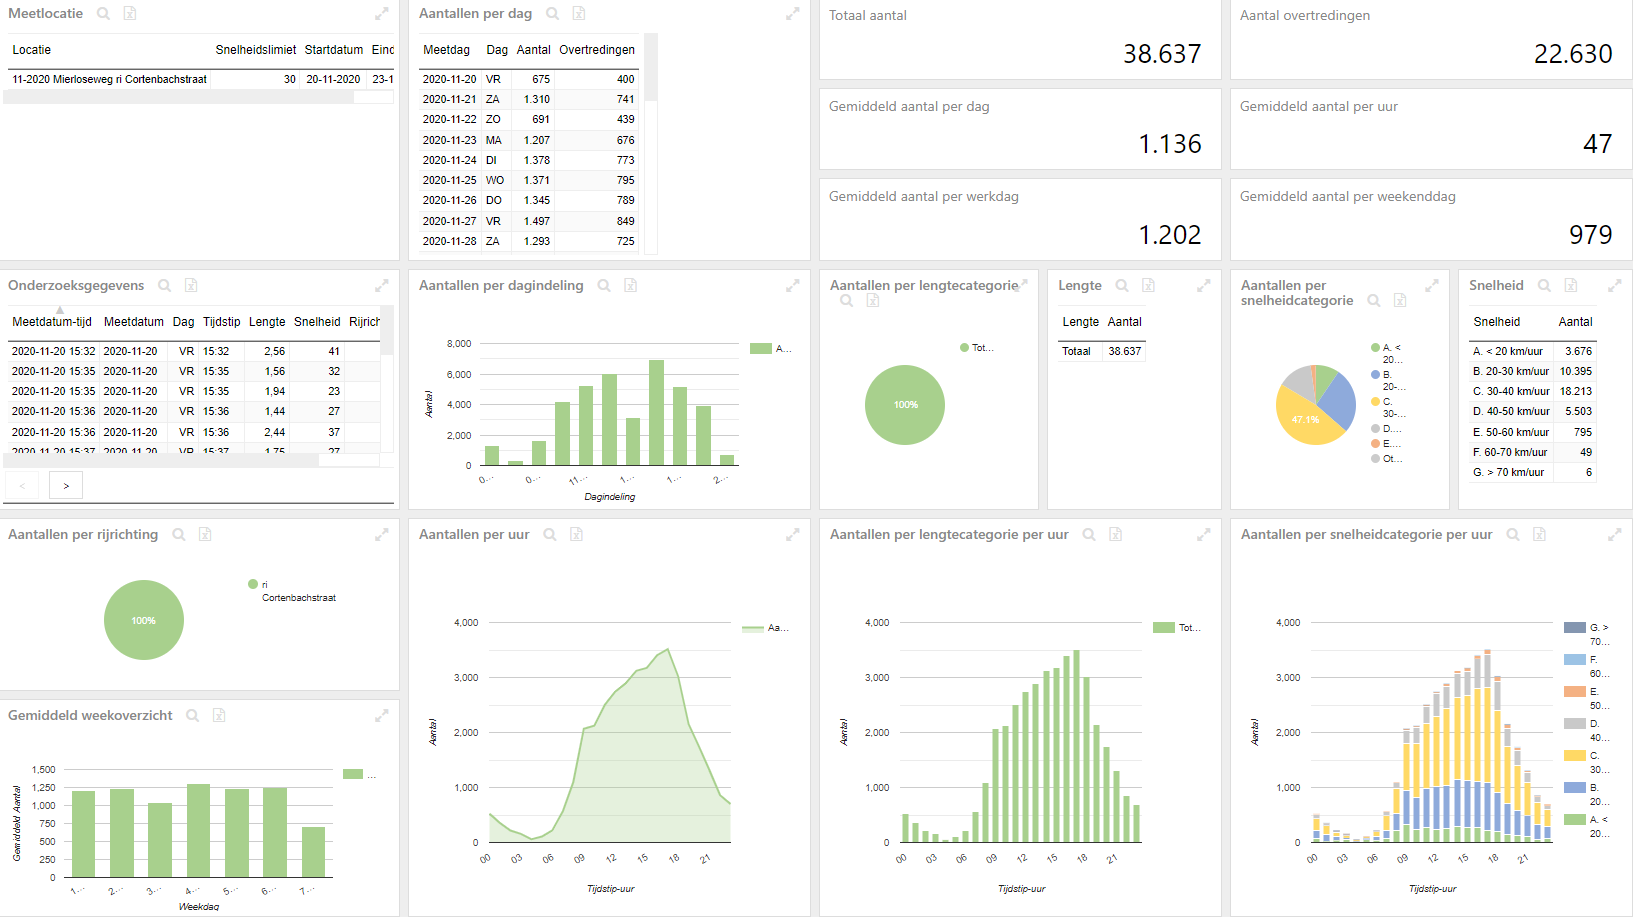This screenshot has height=917, width=1633.
Task: Maximize the Aantallen per dagindeling chart
Action: (792, 286)
